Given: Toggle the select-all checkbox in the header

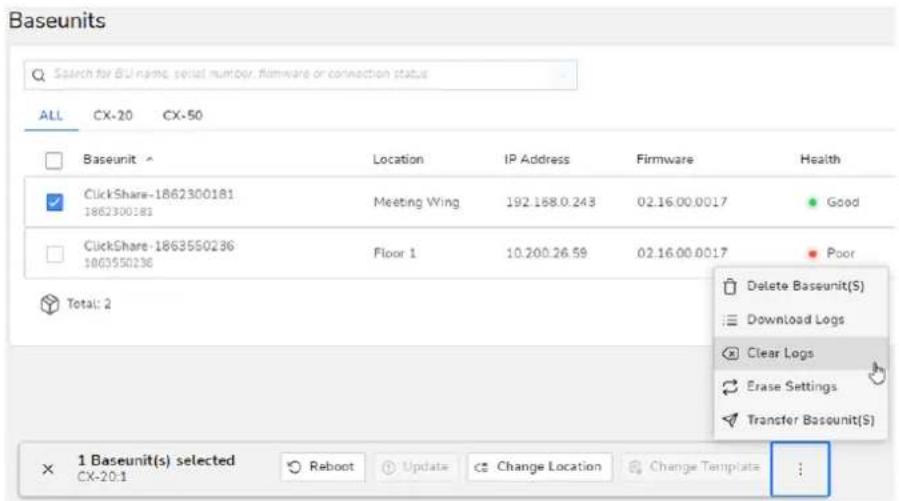Looking at the screenshot, I should click(x=54, y=161).
